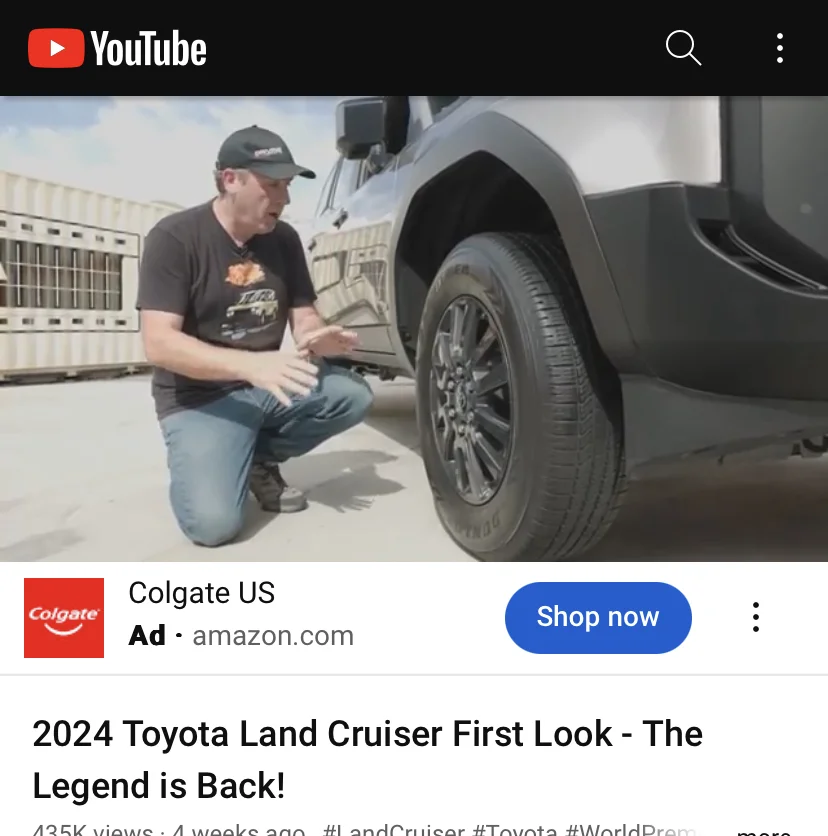
Task: Open the top-bar three-dot options menu
Action: (x=779, y=48)
